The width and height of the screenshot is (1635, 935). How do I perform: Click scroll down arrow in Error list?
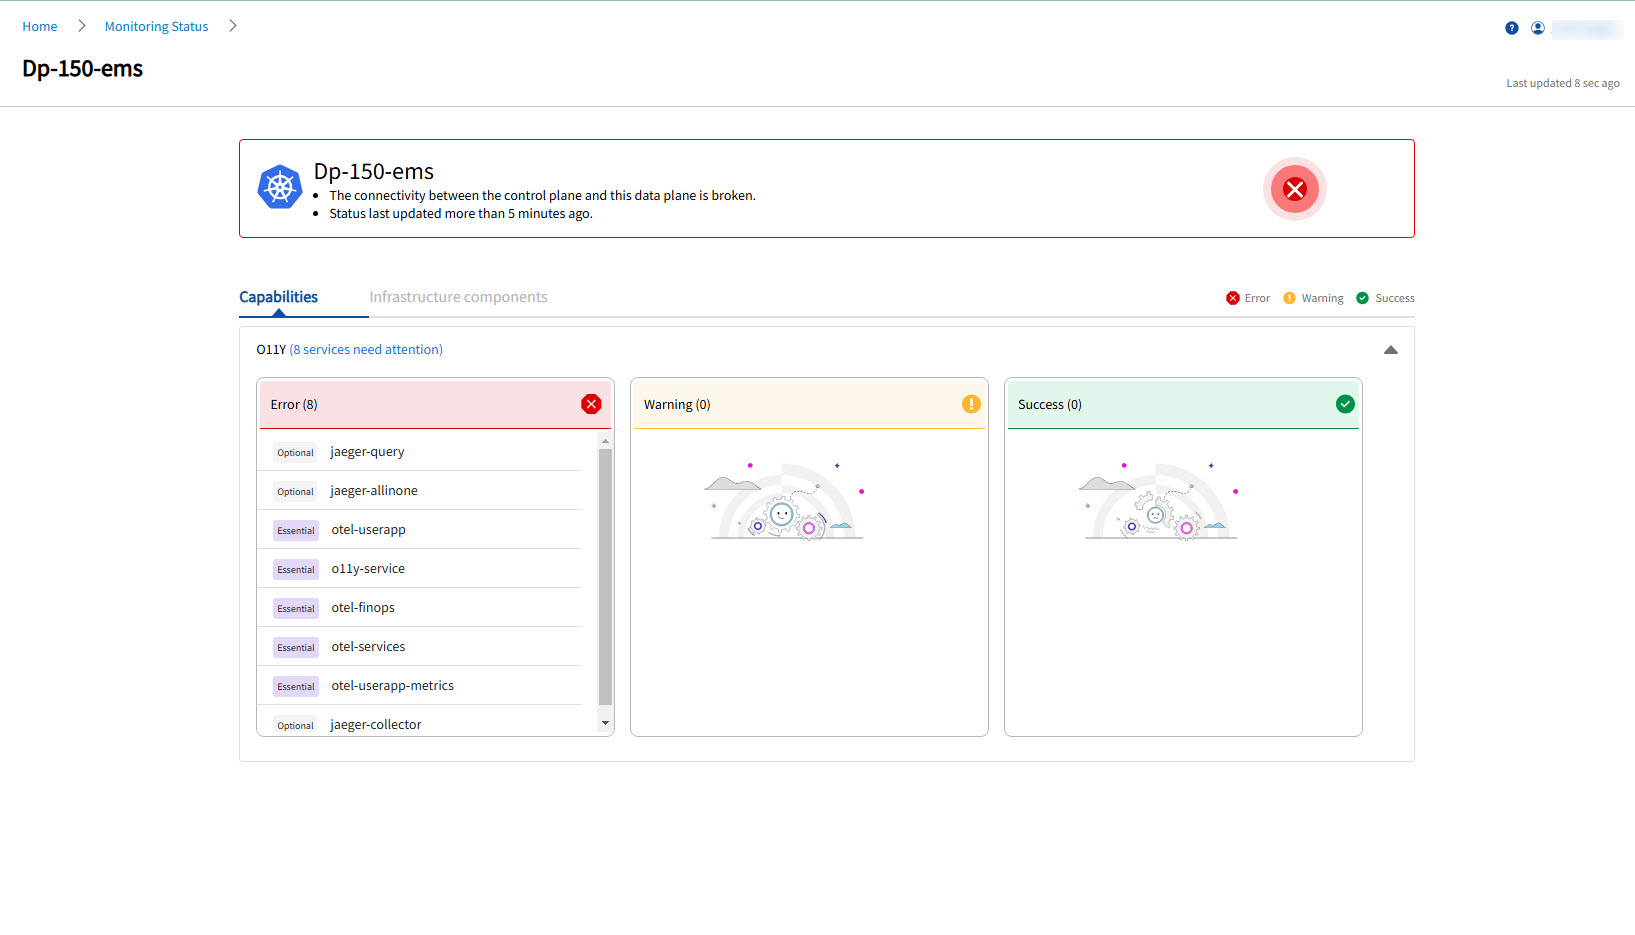pos(605,723)
